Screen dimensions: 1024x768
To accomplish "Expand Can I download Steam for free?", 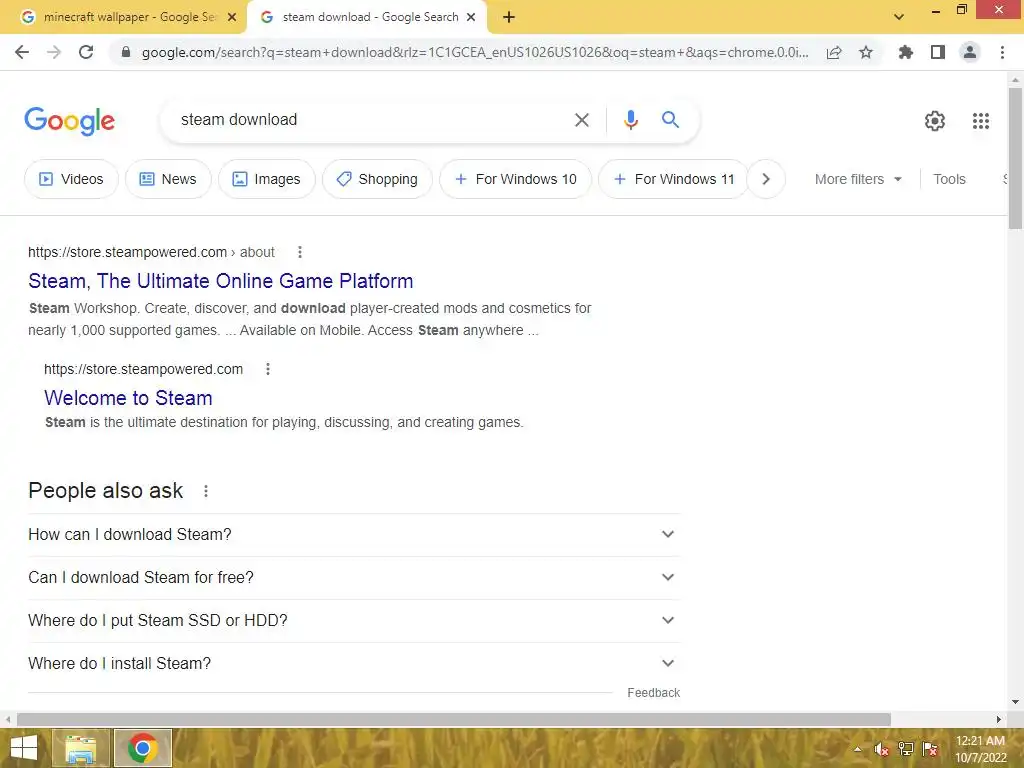I will (354, 577).
